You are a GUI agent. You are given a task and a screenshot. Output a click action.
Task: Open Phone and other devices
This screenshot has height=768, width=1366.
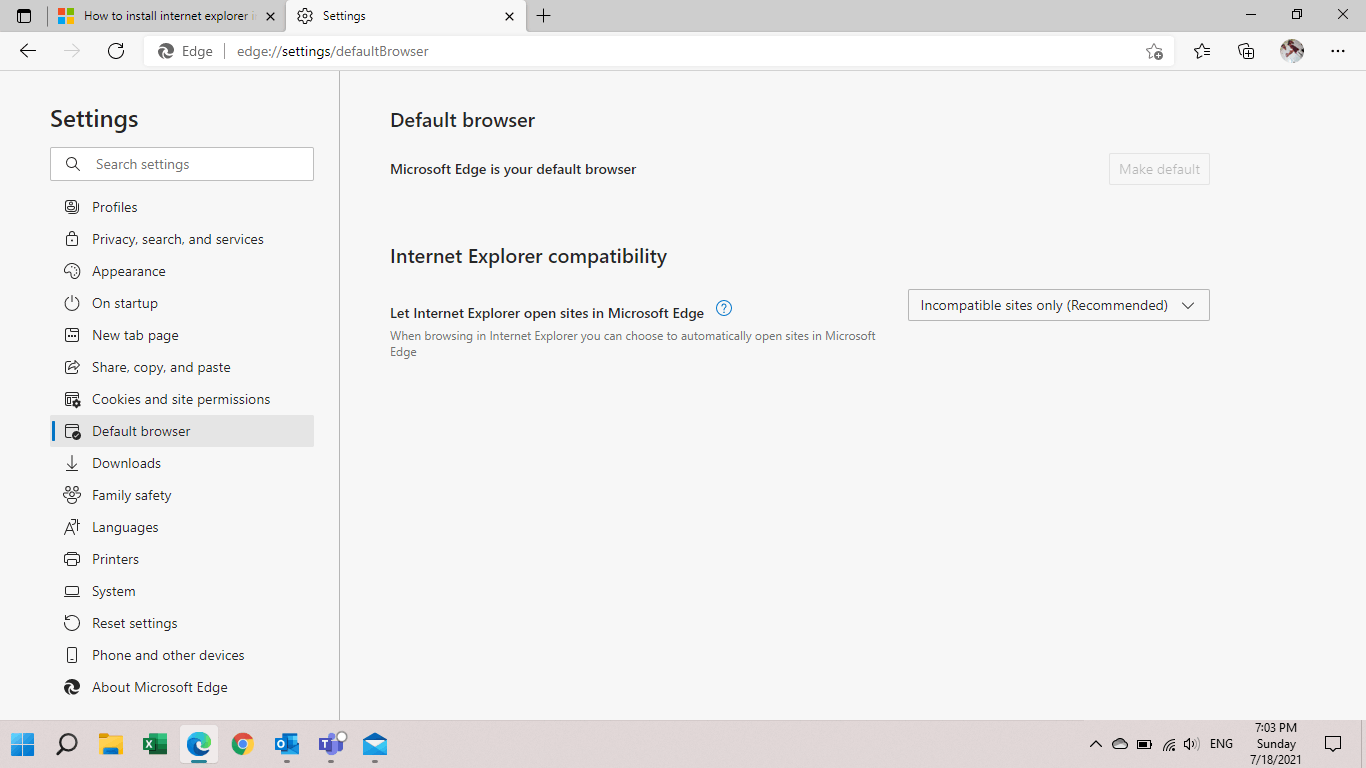(182, 655)
